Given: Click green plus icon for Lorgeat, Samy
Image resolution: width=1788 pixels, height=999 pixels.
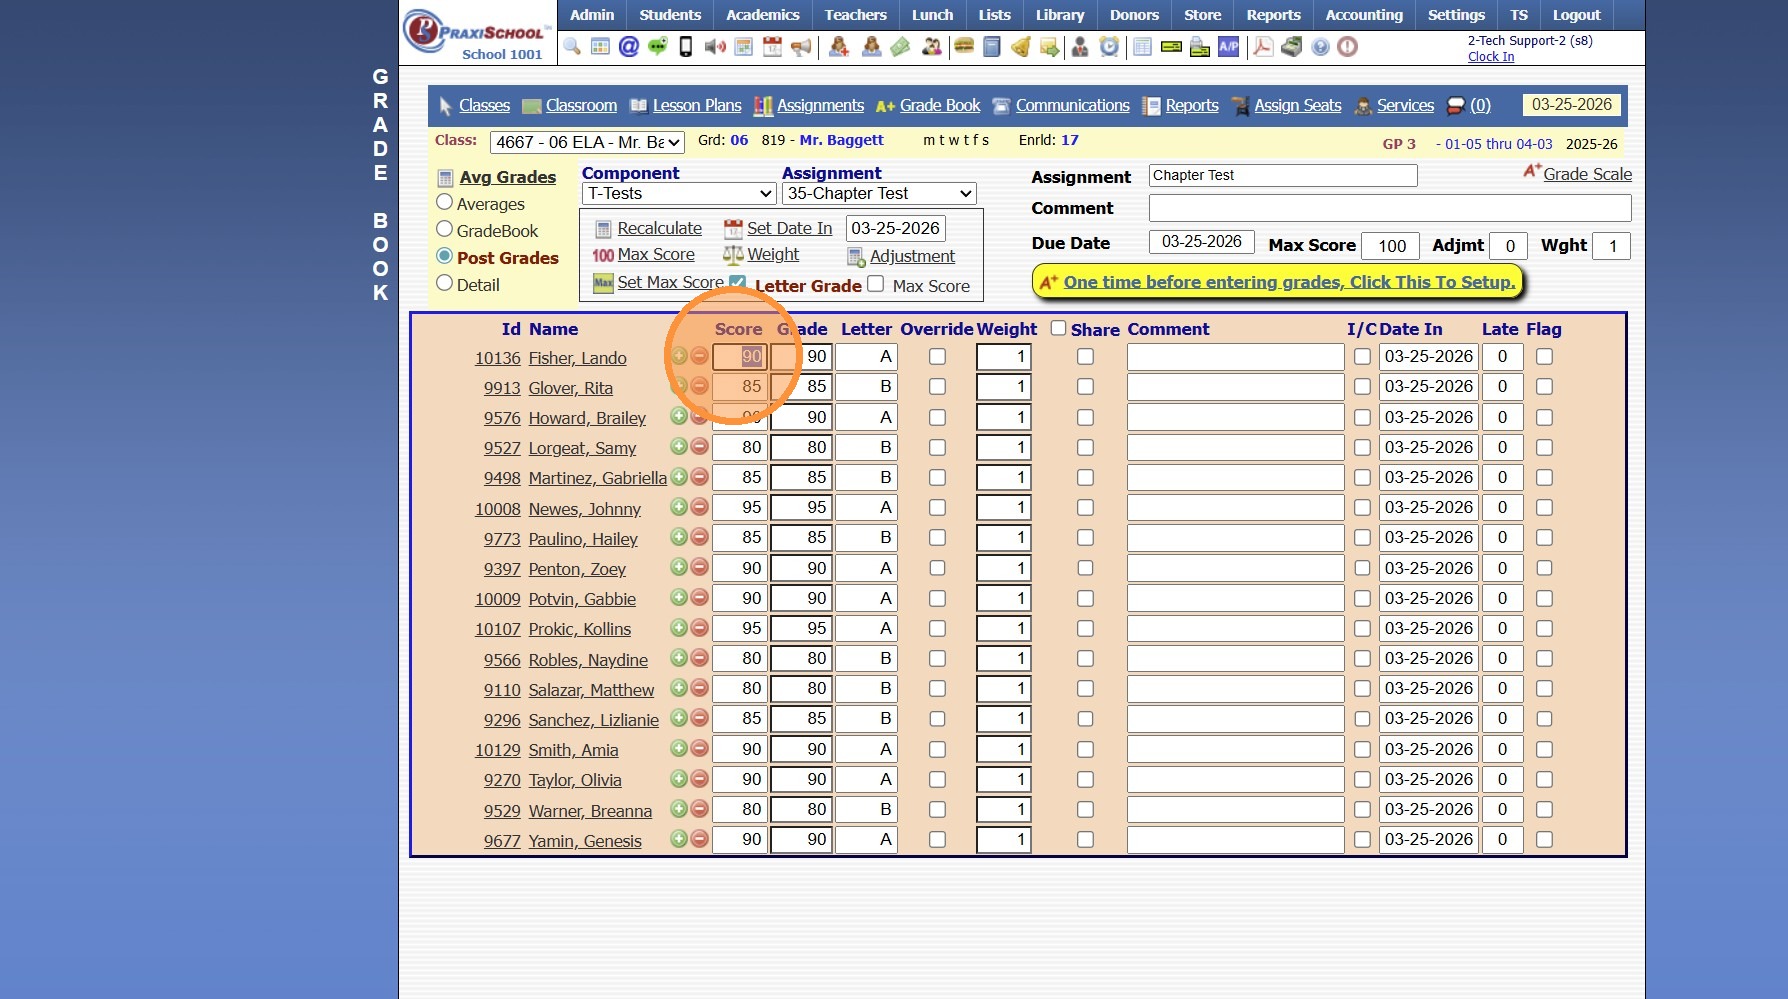Looking at the screenshot, I should pos(679,447).
